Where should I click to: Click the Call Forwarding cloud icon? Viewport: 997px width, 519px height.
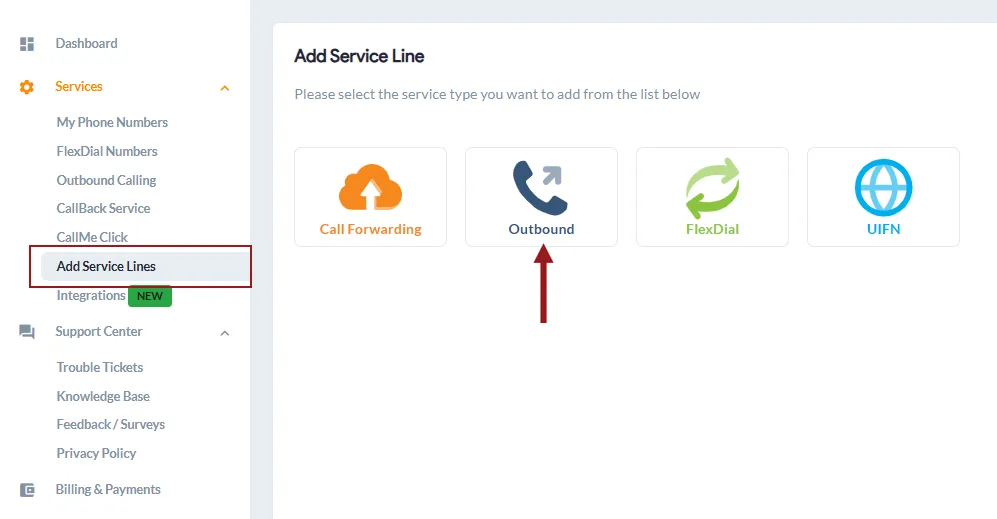click(370, 187)
